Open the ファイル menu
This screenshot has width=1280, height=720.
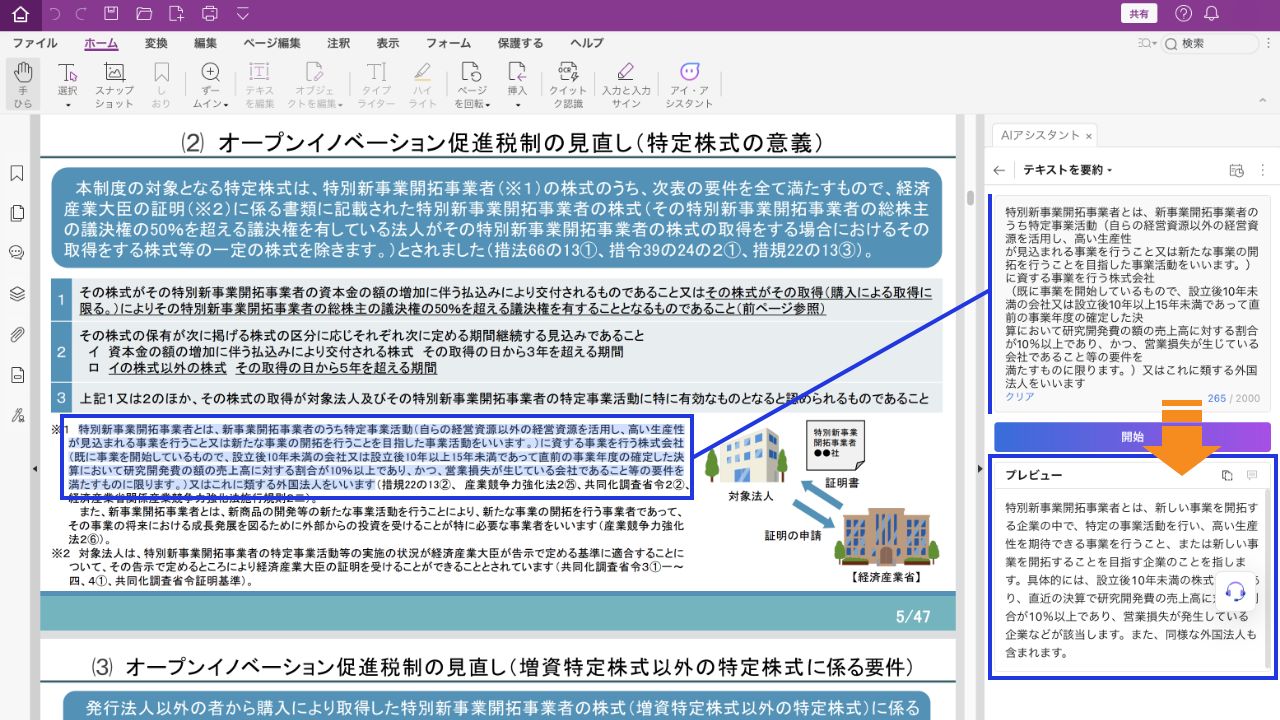pos(35,43)
